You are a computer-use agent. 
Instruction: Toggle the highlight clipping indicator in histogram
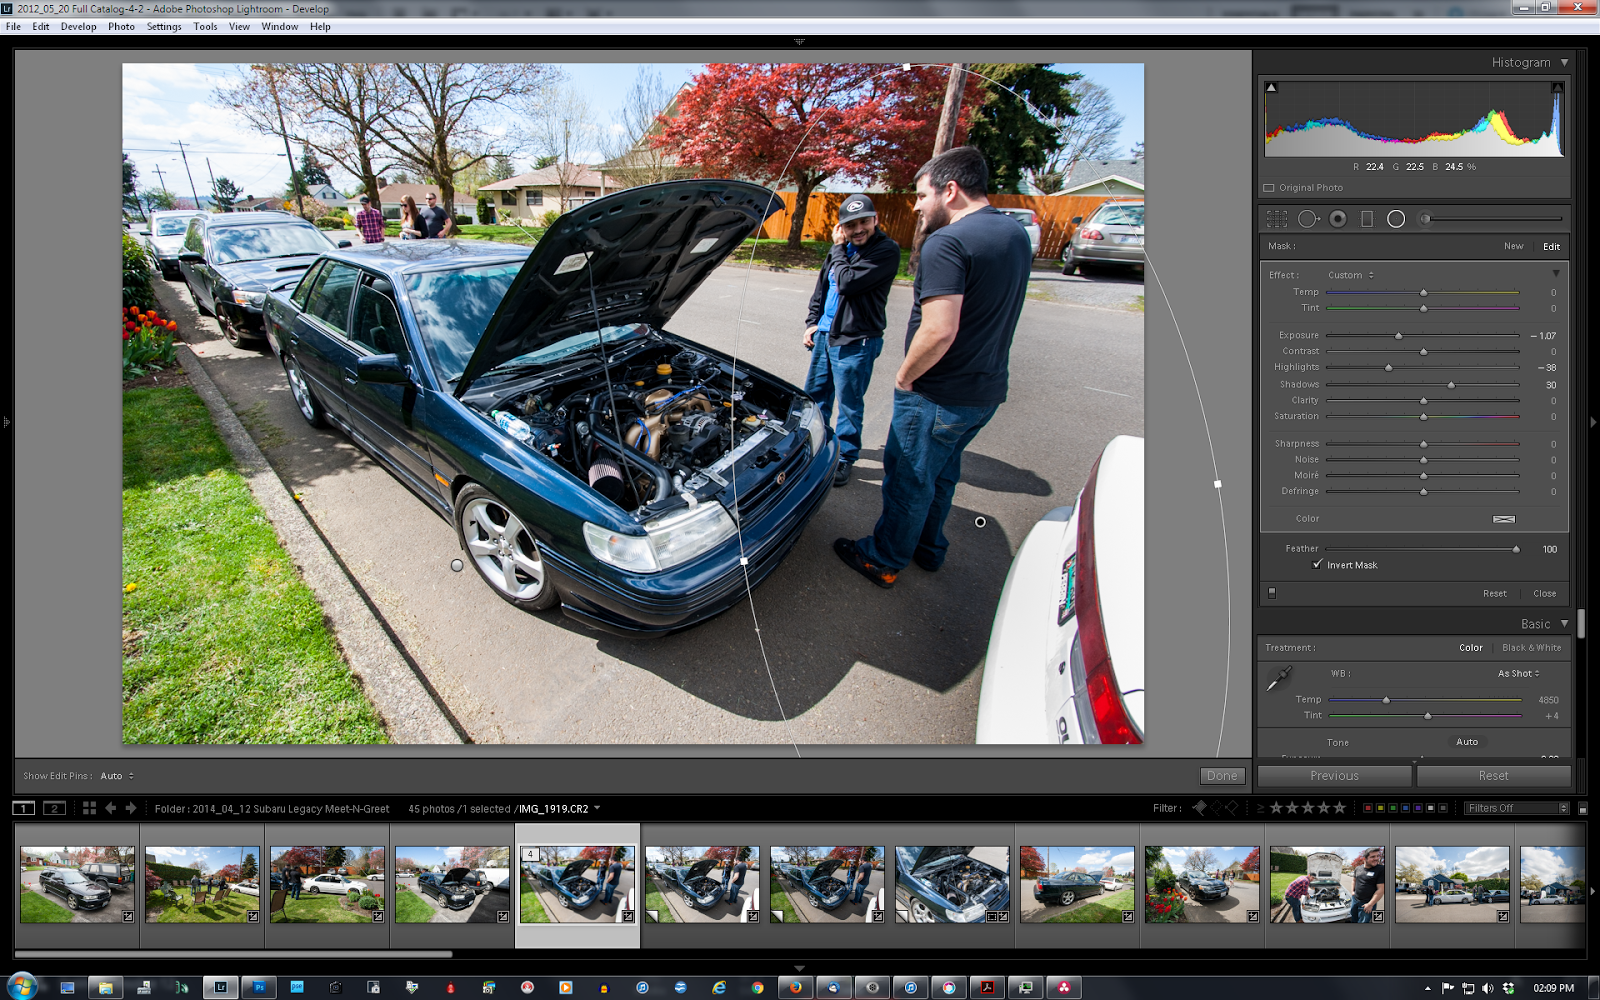click(1557, 88)
